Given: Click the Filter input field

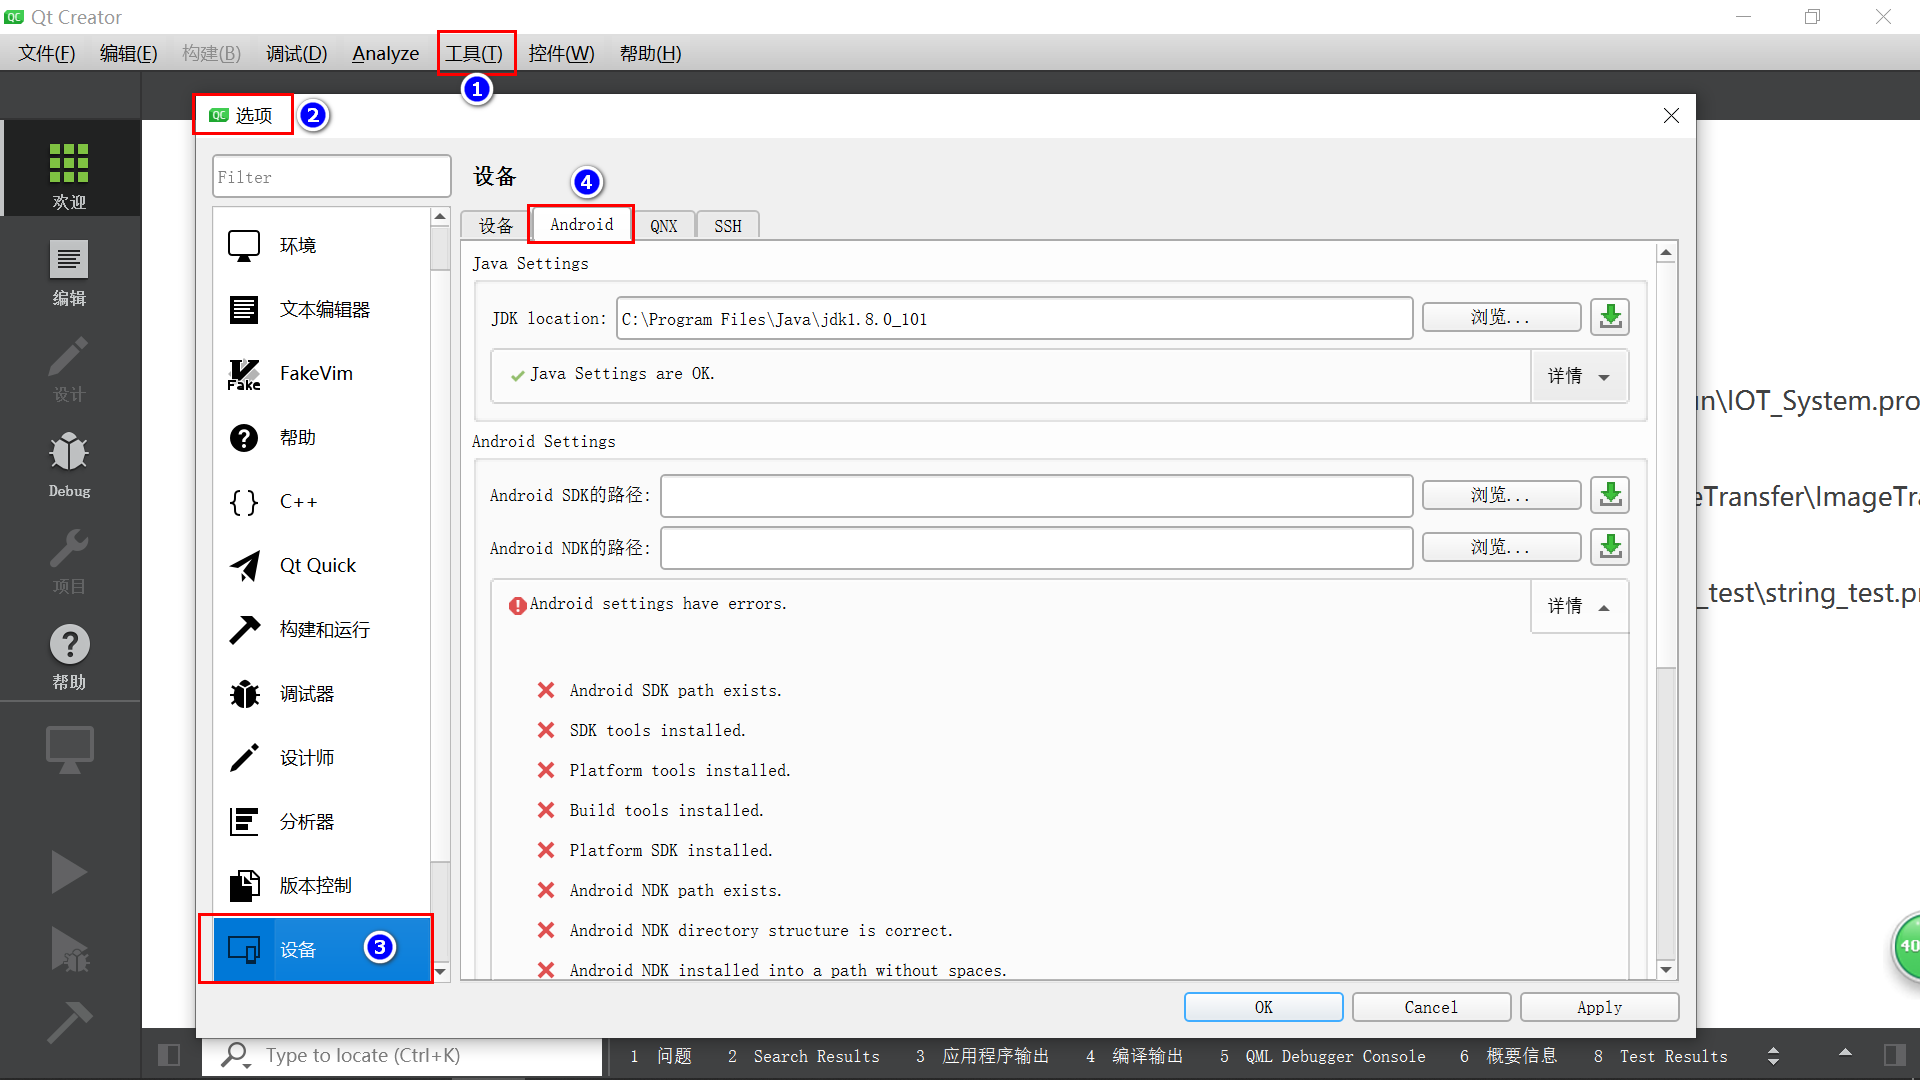Looking at the screenshot, I should [331, 177].
